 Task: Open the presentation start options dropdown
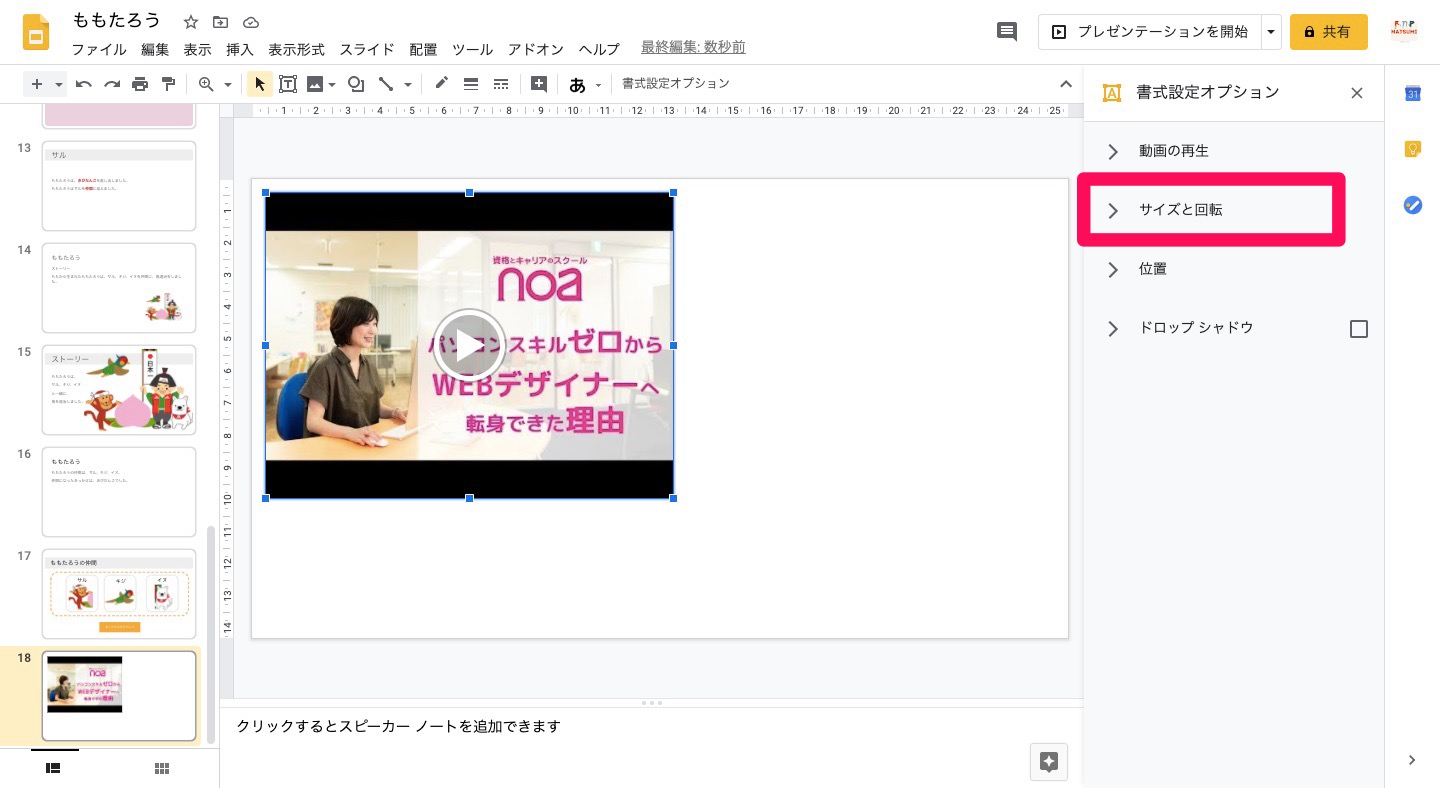pos(1271,32)
